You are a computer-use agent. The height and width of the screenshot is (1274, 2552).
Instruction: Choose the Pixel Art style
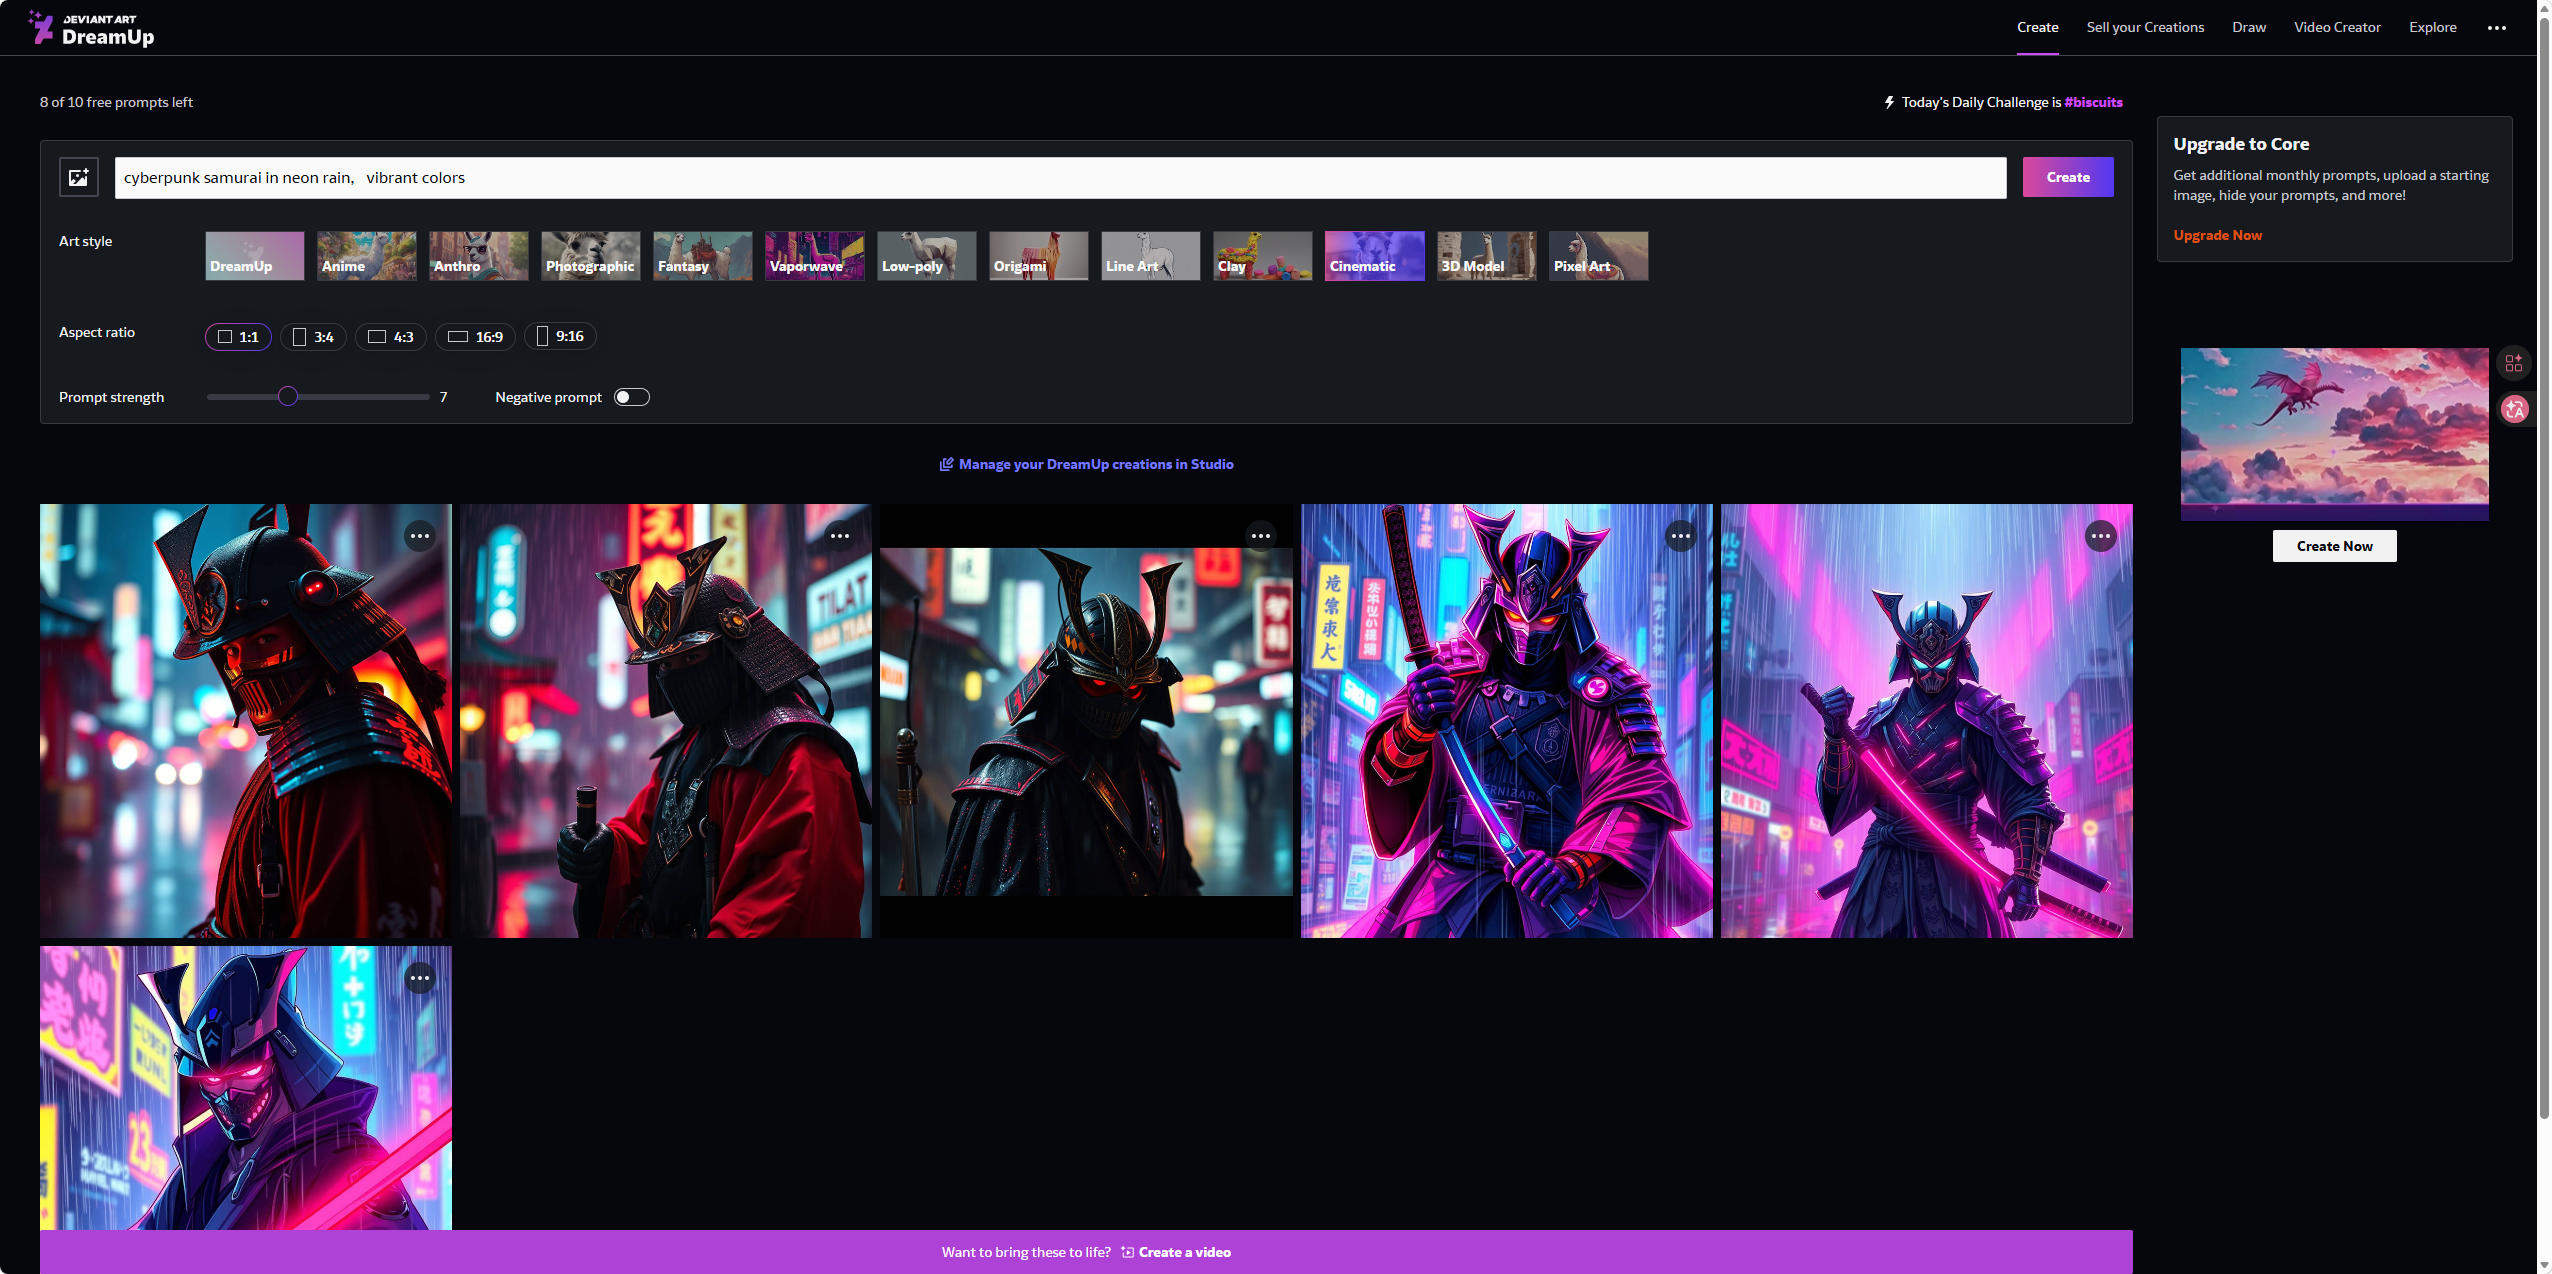tap(1599, 256)
